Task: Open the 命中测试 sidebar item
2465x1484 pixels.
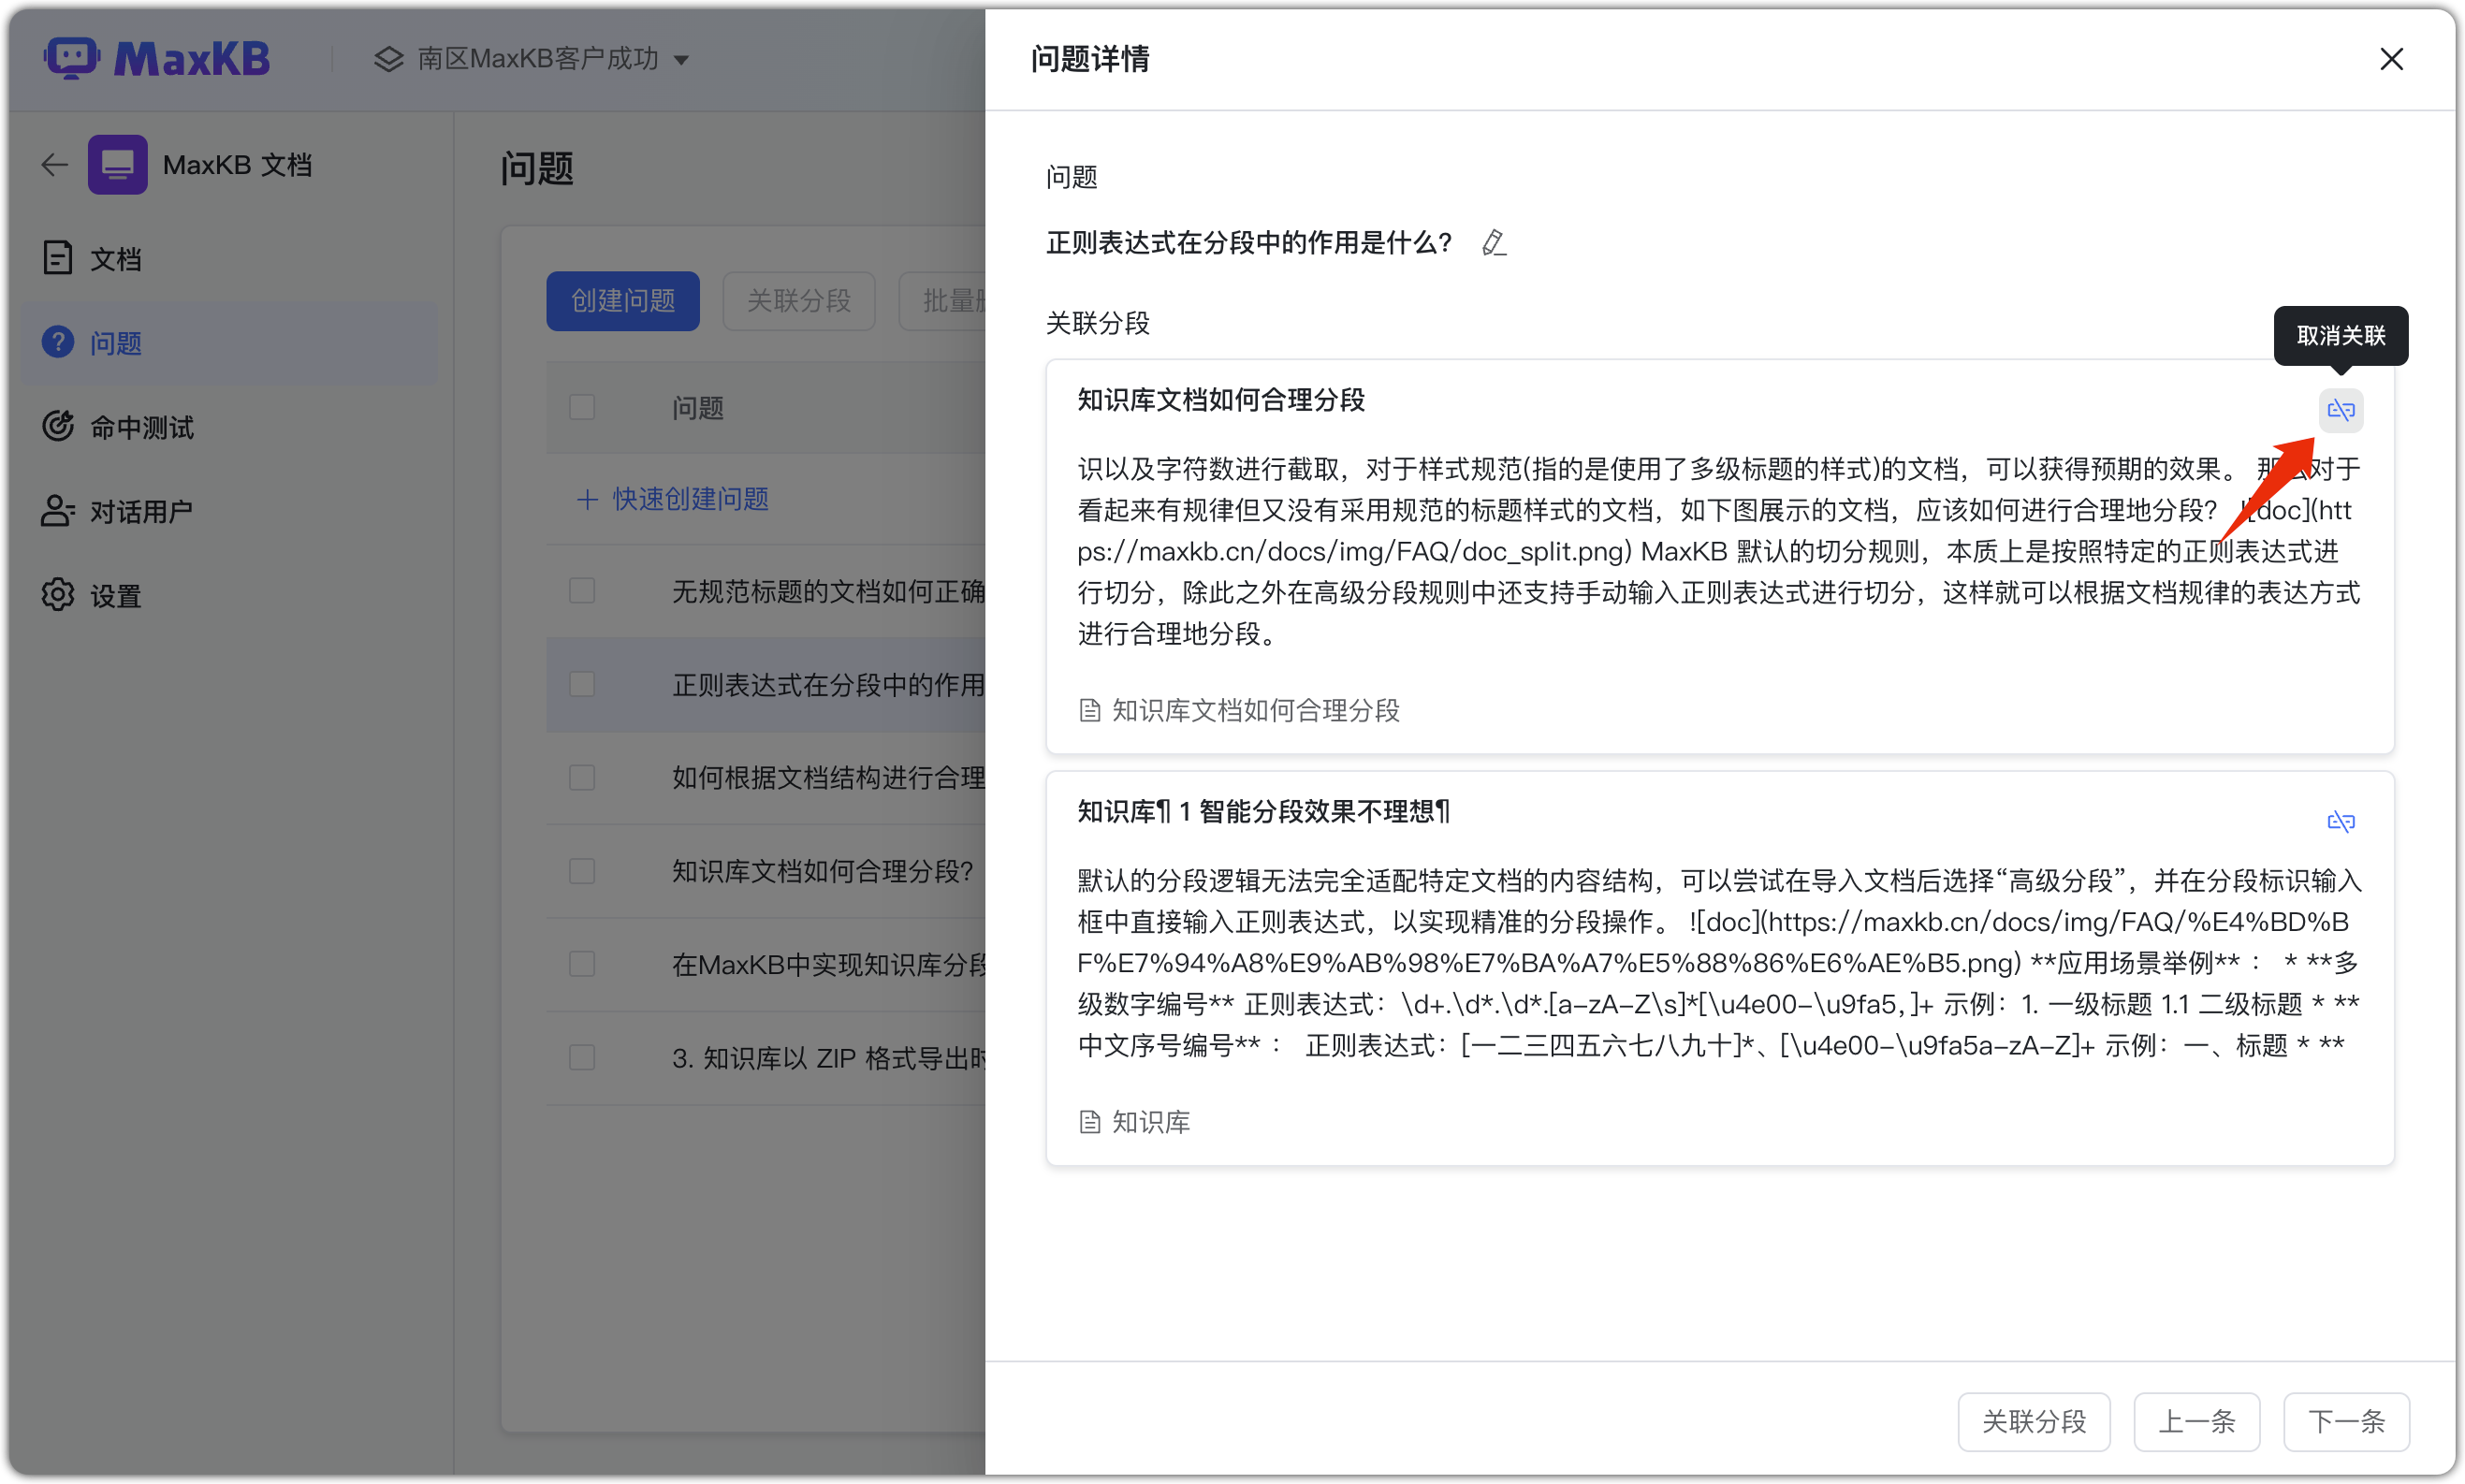Action: [x=229, y=427]
